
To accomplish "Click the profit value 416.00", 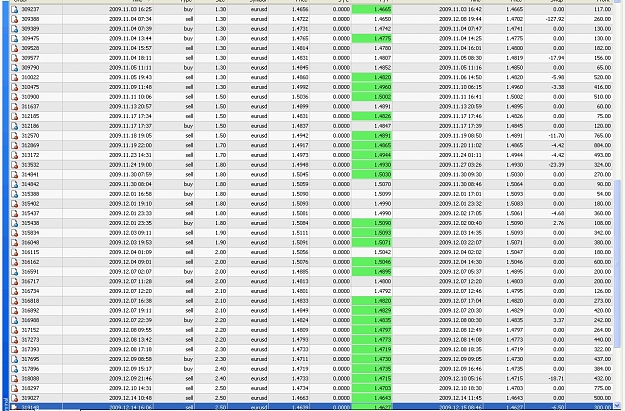I will pos(602,87).
